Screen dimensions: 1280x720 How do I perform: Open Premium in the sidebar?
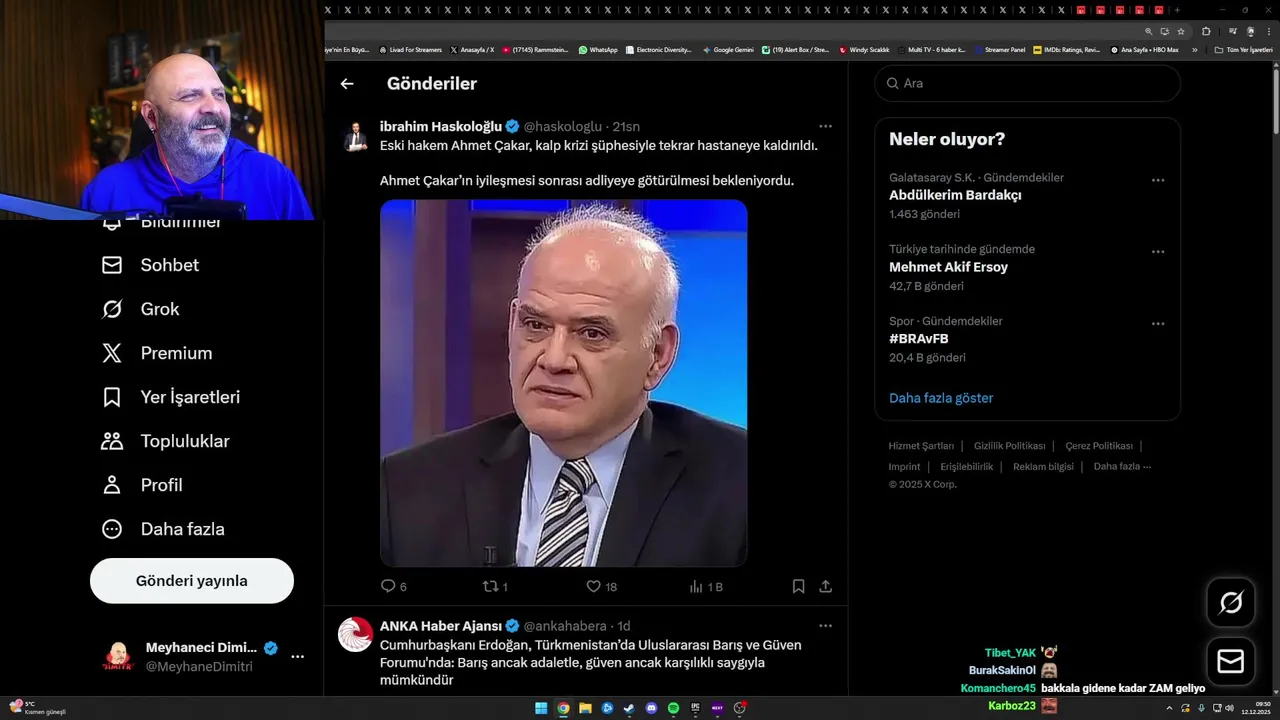157,353
